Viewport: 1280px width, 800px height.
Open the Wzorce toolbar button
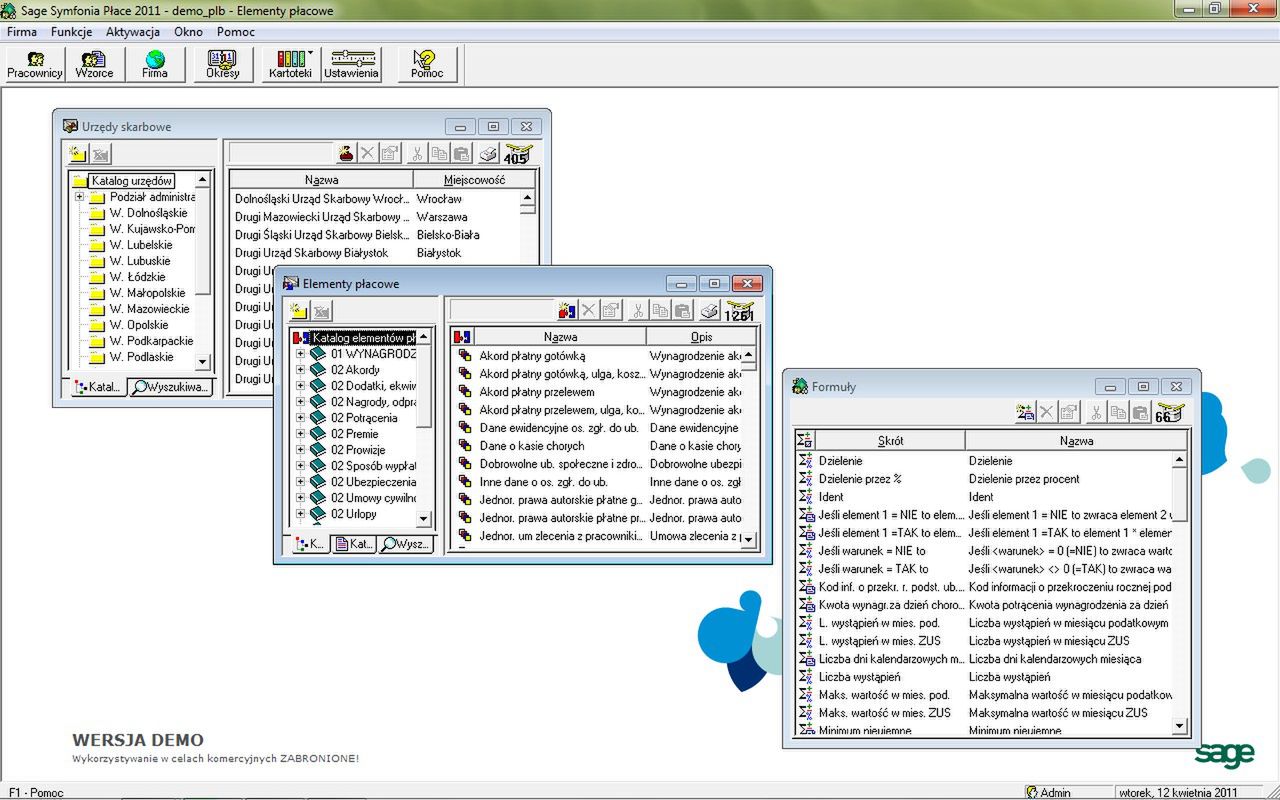(x=95, y=64)
